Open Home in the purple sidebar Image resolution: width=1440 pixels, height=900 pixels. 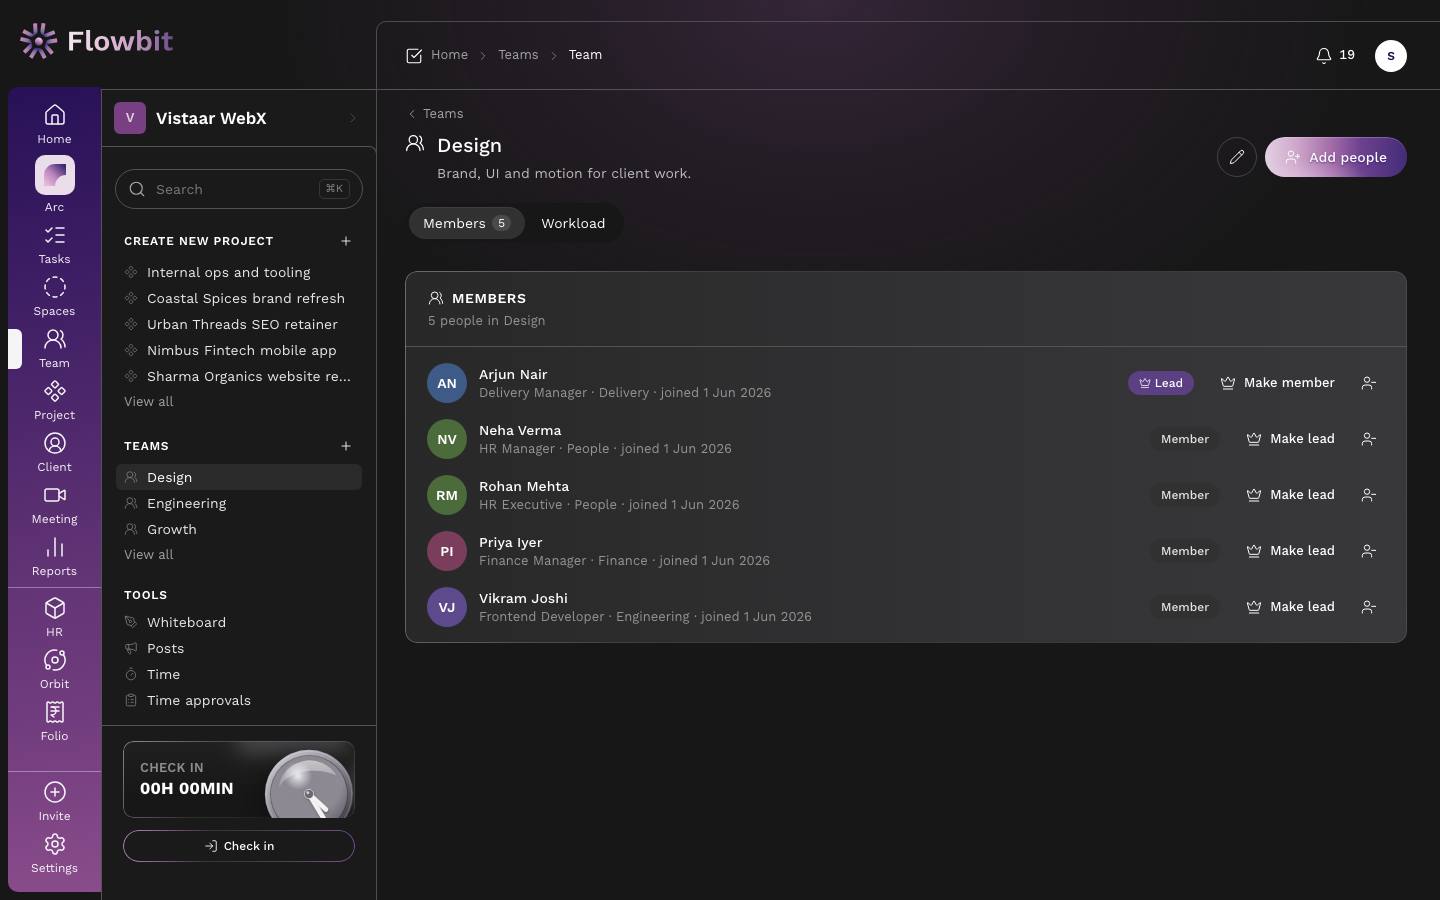54,124
